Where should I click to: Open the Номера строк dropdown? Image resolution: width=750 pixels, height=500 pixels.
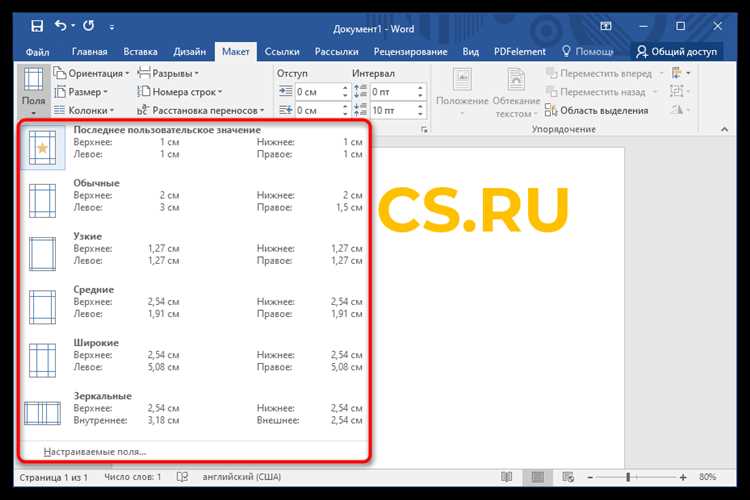coord(180,92)
